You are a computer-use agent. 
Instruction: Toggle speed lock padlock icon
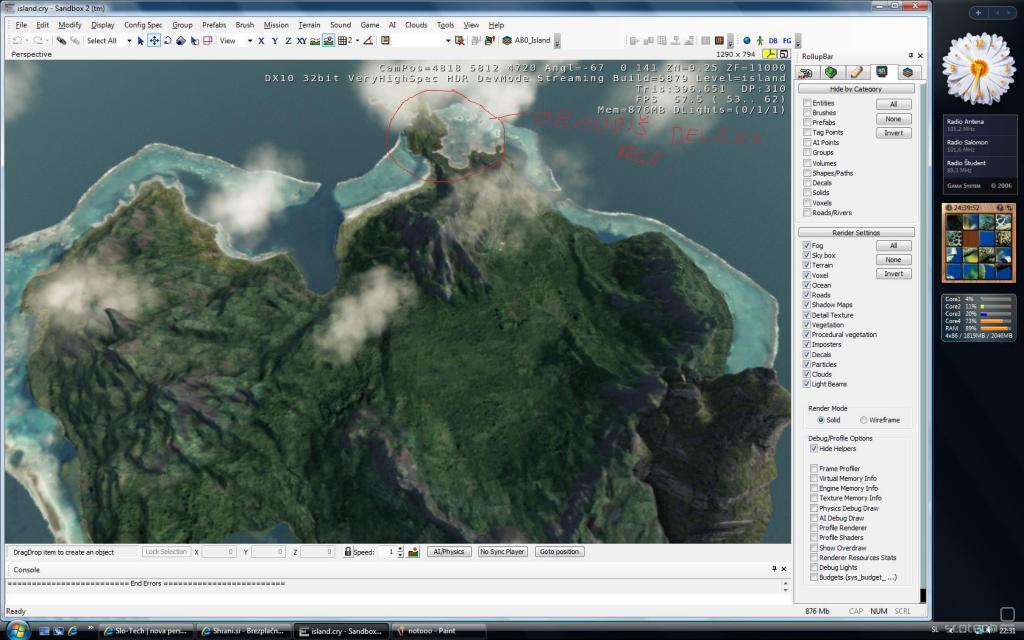pos(348,552)
